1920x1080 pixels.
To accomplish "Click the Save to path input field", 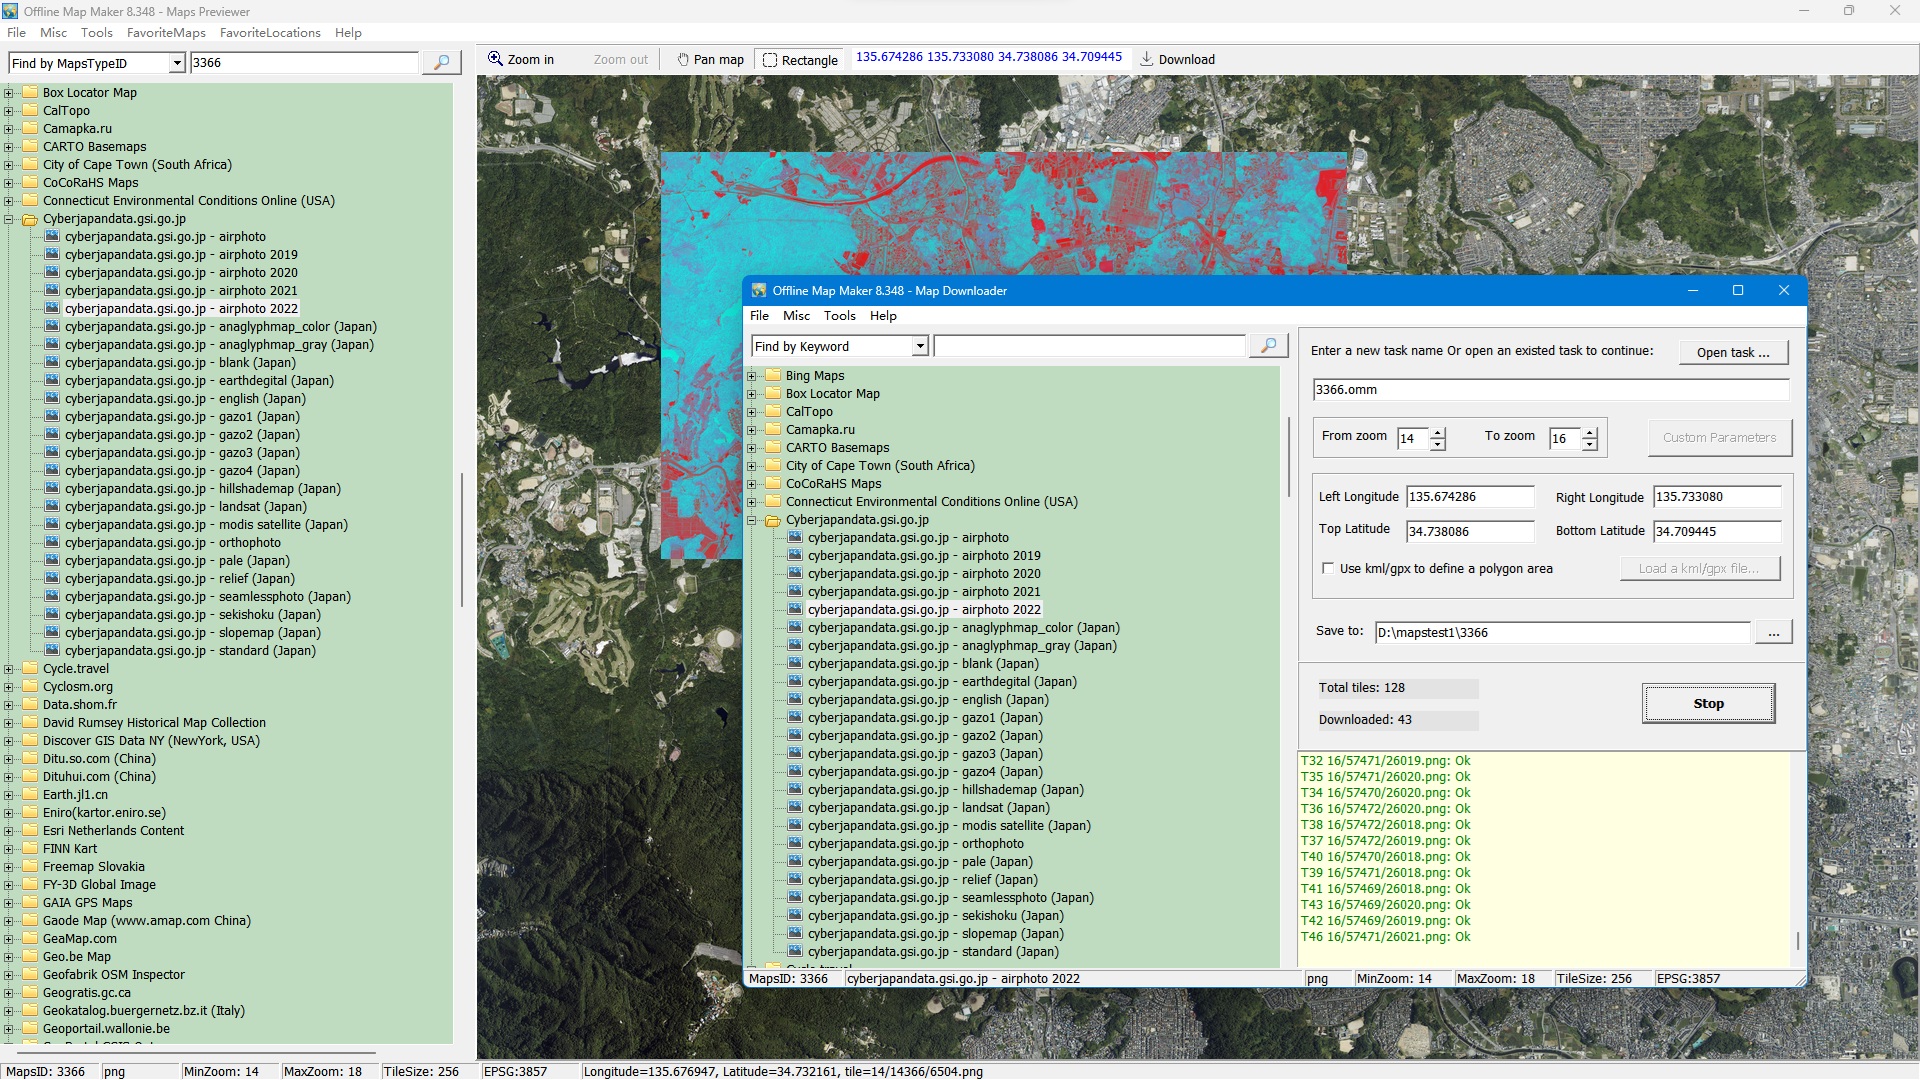I will [1562, 632].
